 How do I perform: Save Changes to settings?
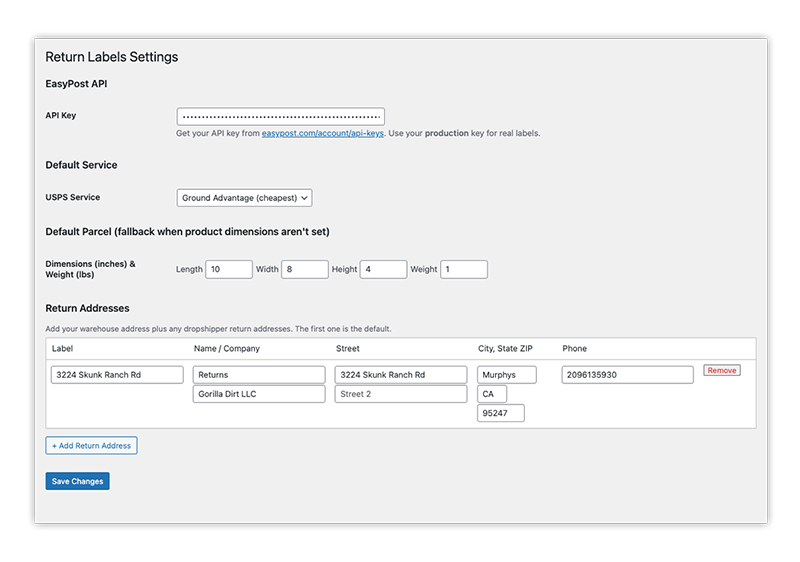(78, 481)
